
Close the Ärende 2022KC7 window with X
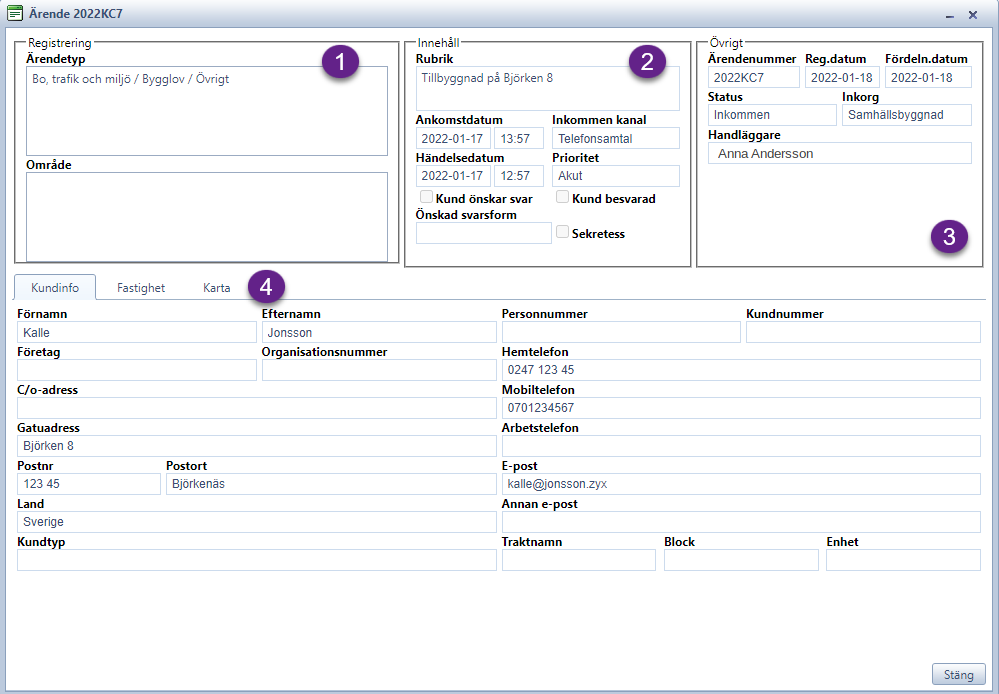[x=973, y=15]
